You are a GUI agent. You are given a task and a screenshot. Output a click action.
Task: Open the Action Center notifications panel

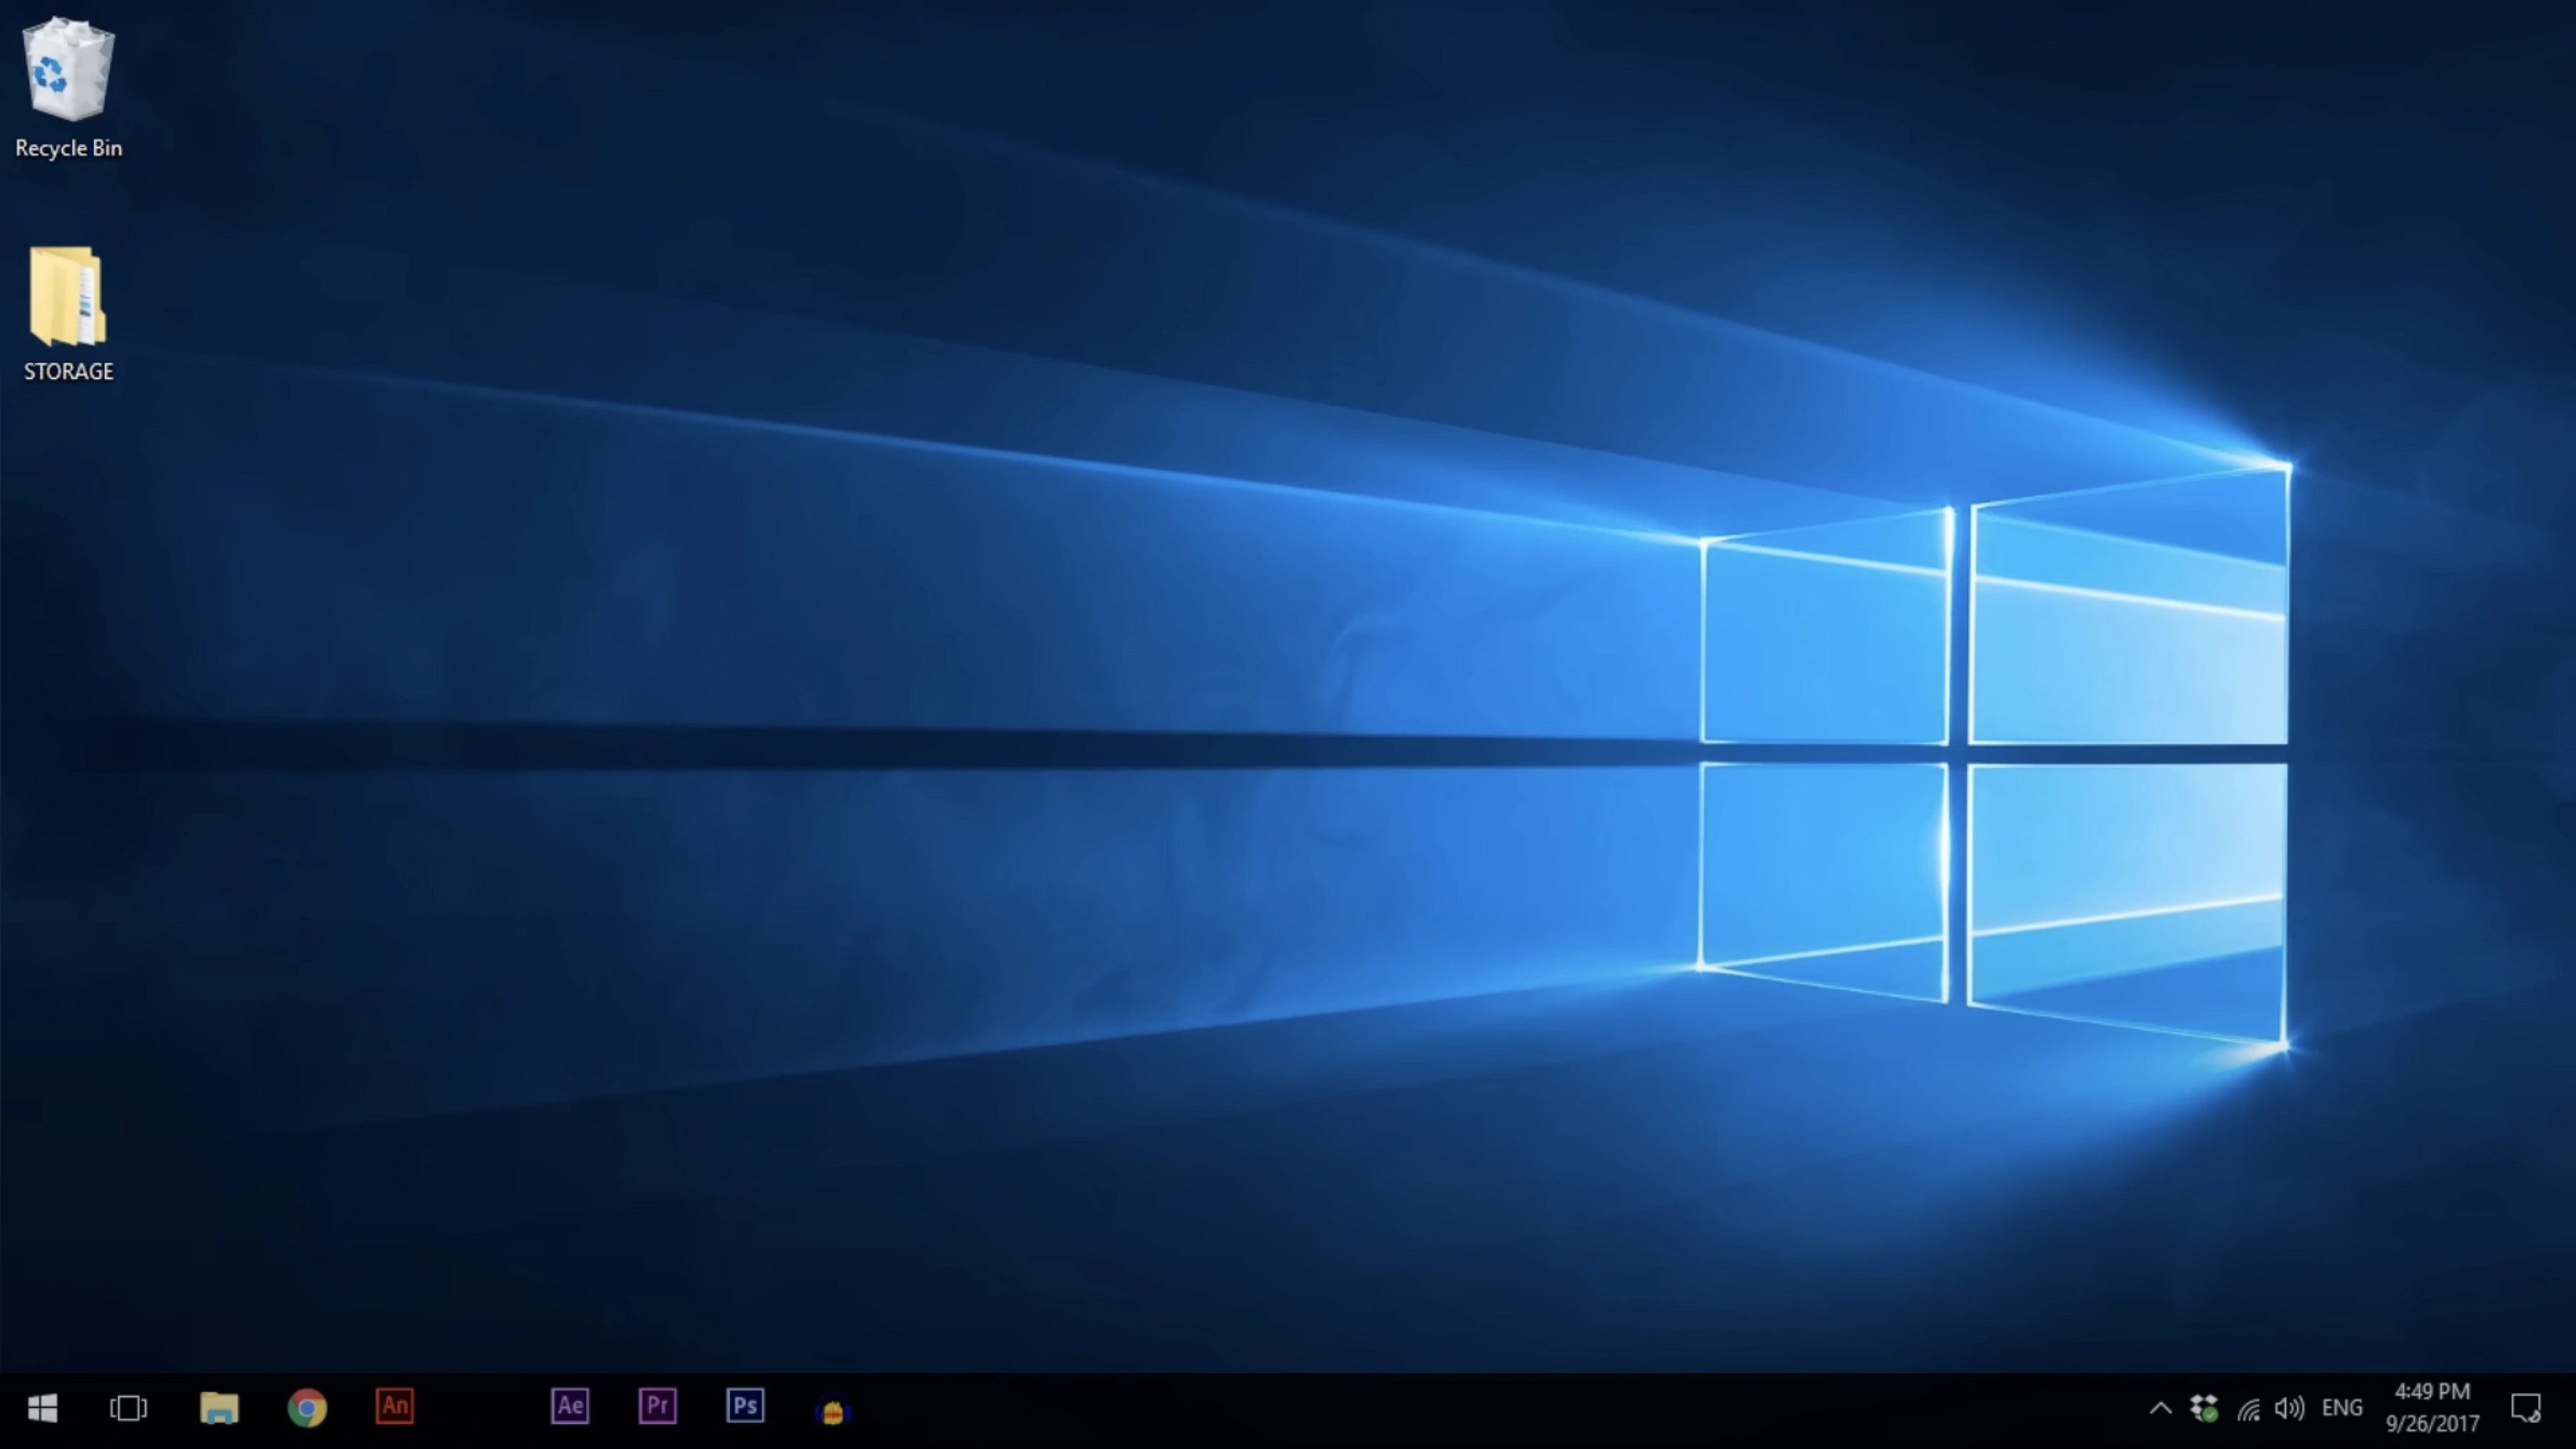pyautogui.click(x=2525, y=1408)
